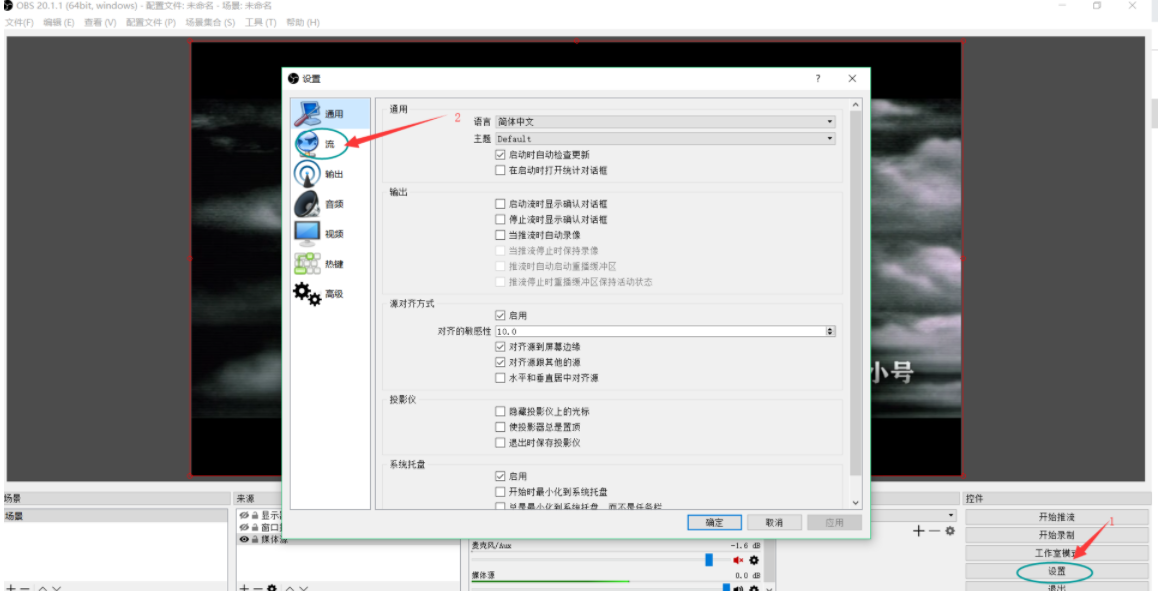
Task: Check 开始时最小化到系统托盘 checkbox
Action: [501, 492]
